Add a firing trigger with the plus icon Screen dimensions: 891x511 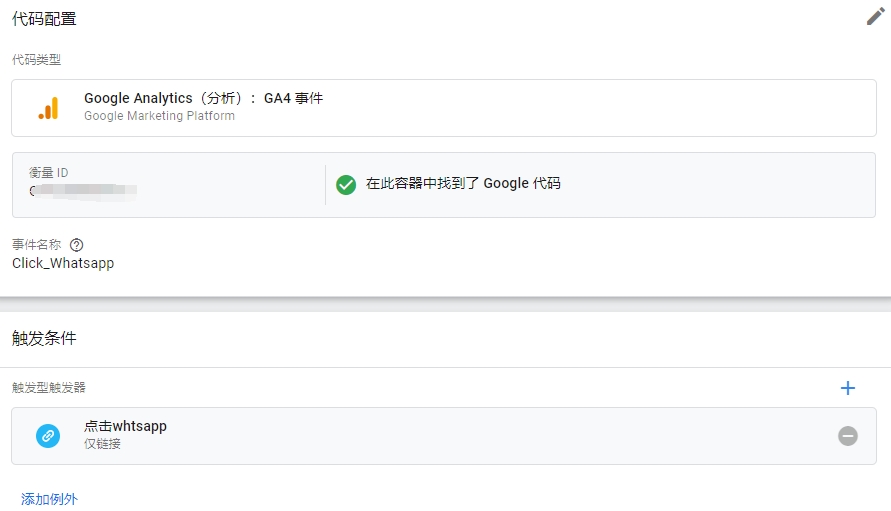(847, 388)
